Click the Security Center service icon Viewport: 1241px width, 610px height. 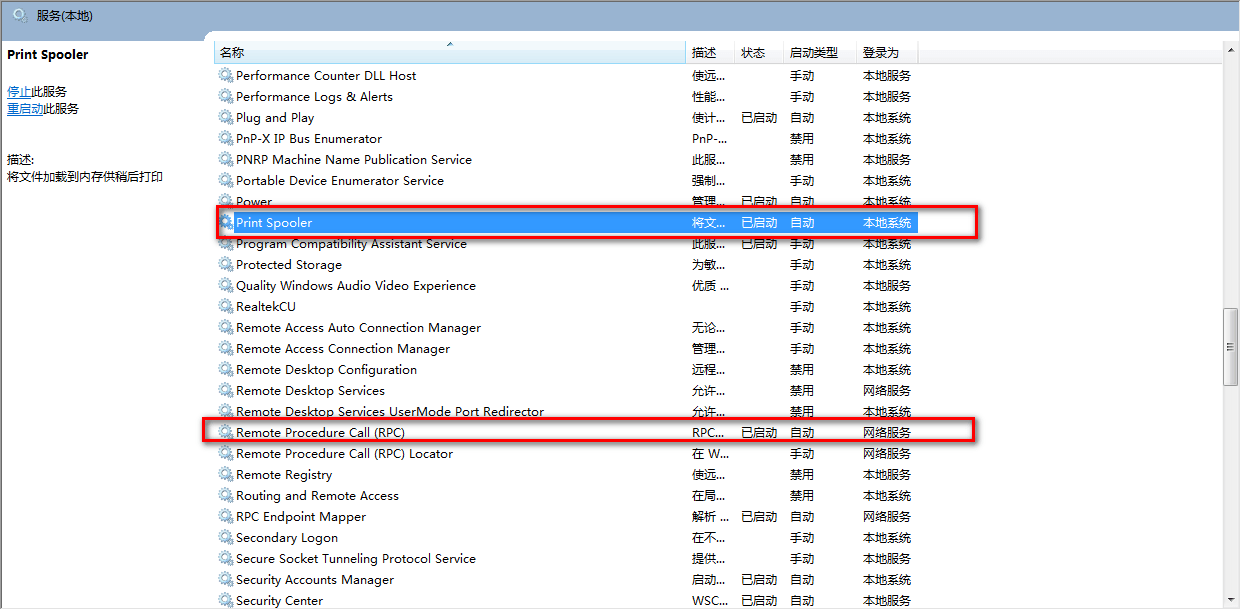coord(226,600)
